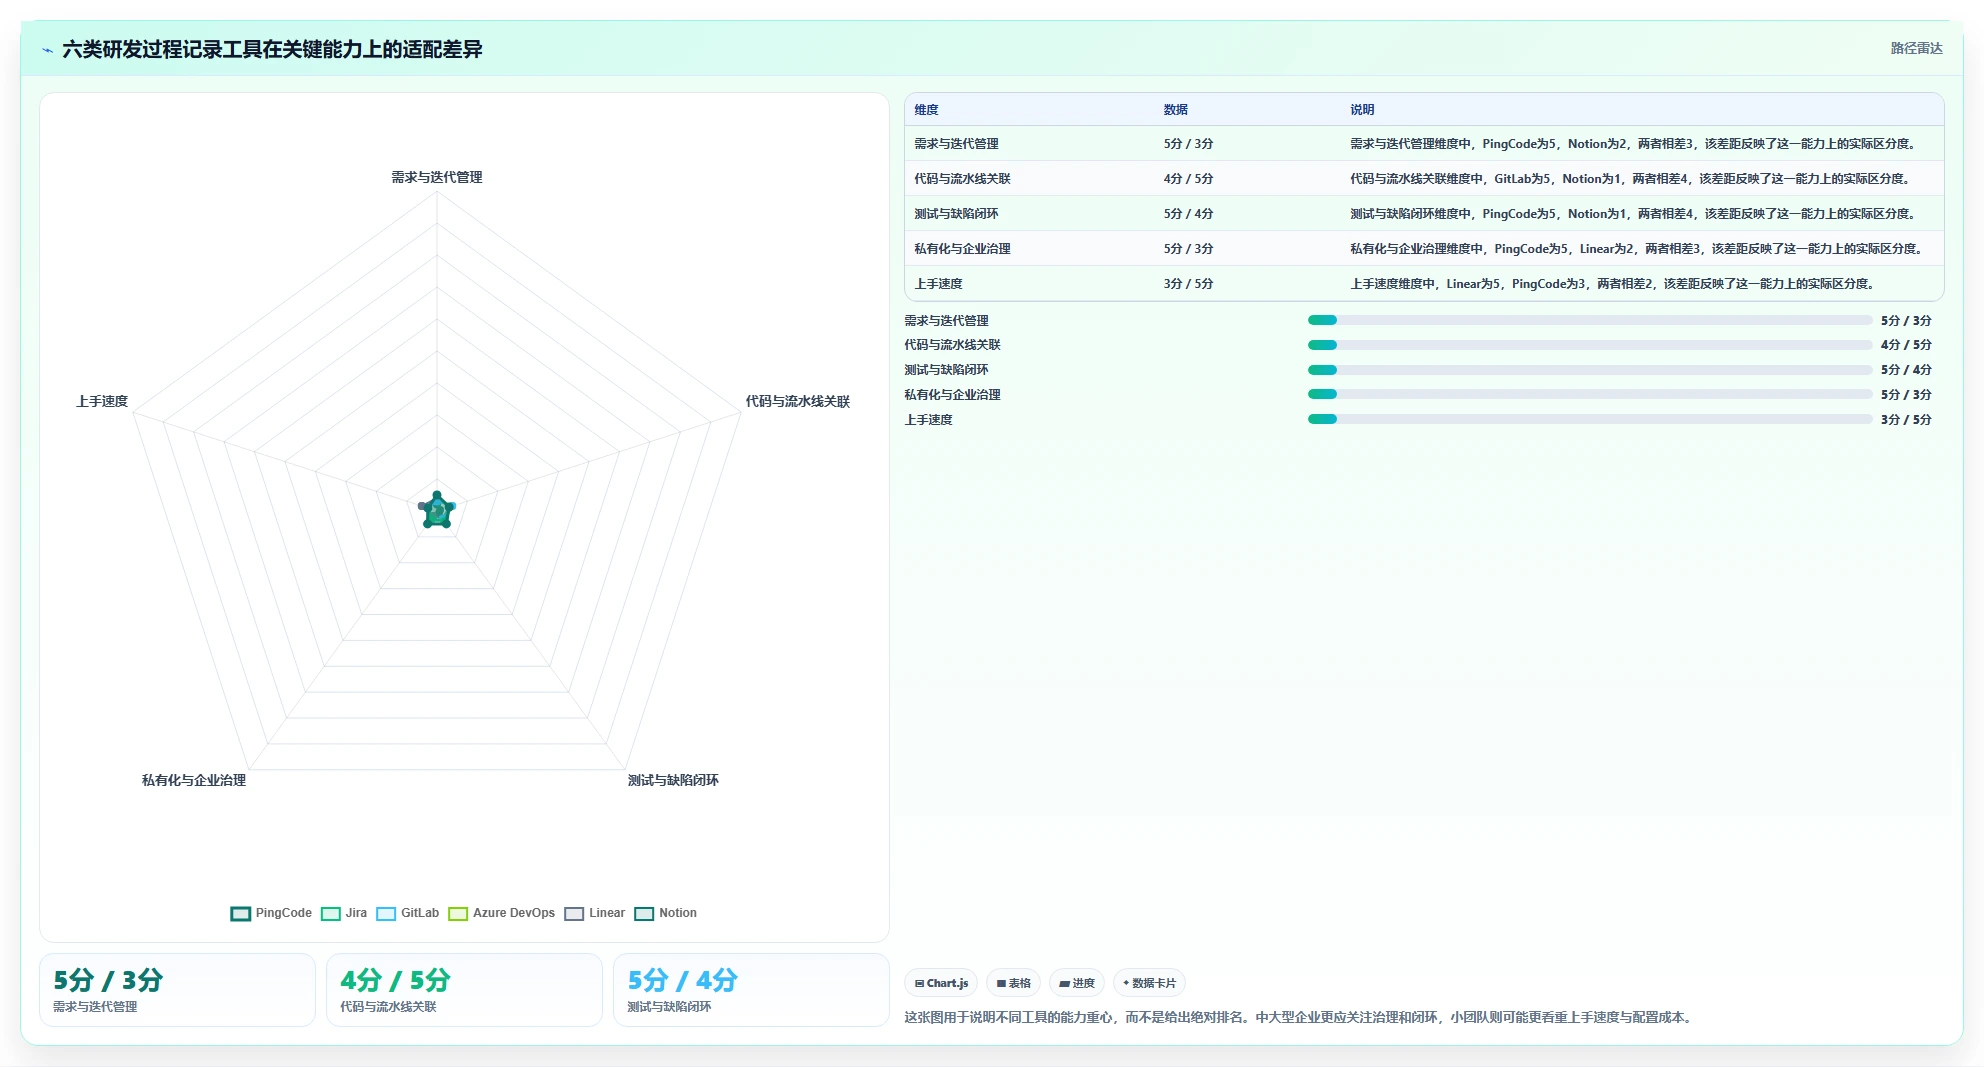Click the 说明 column header
1984x1067 pixels.
click(1362, 110)
